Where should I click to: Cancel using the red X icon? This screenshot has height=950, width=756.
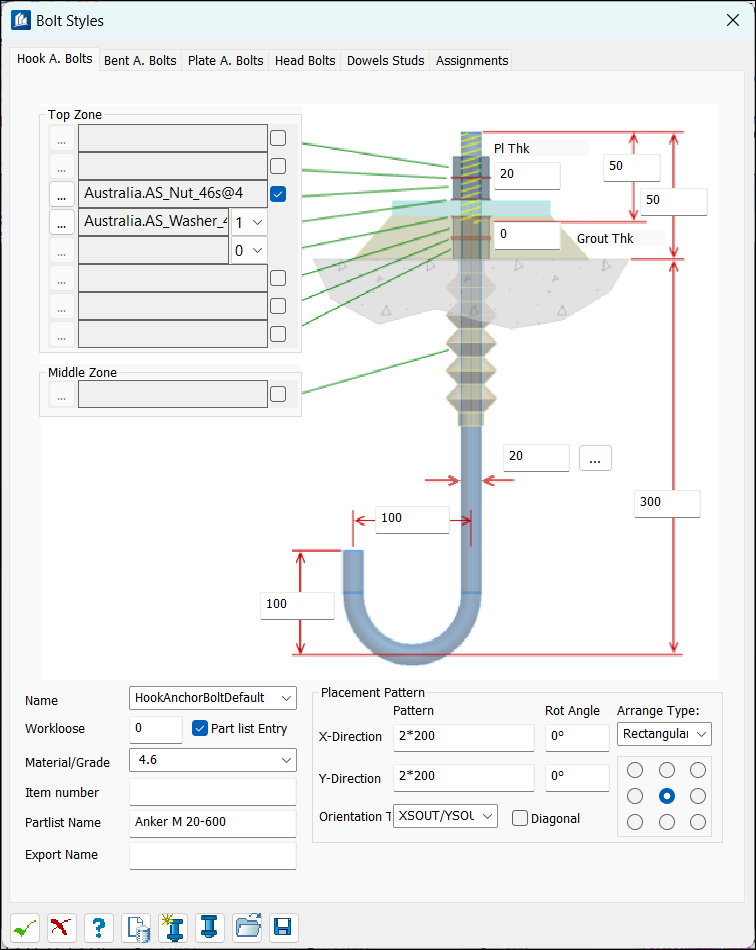pyautogui.click(x=62, y=927)
